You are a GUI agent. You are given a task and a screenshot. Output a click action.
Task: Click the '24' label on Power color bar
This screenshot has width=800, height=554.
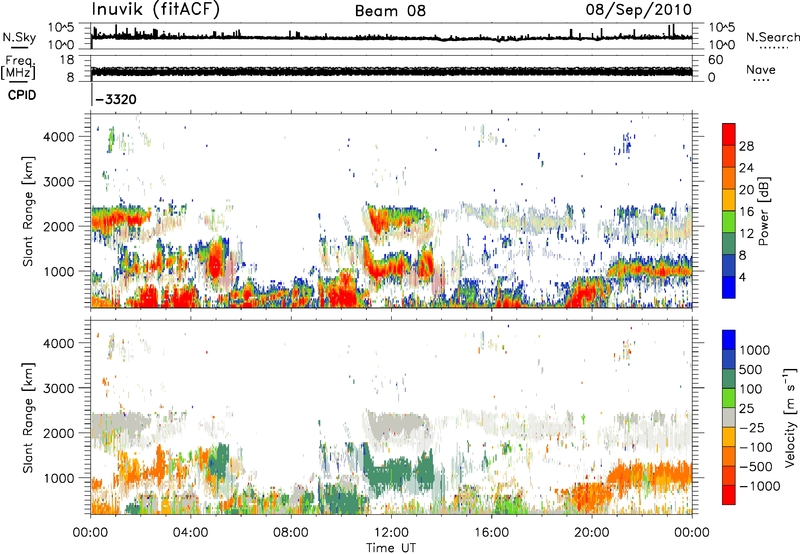746,168
